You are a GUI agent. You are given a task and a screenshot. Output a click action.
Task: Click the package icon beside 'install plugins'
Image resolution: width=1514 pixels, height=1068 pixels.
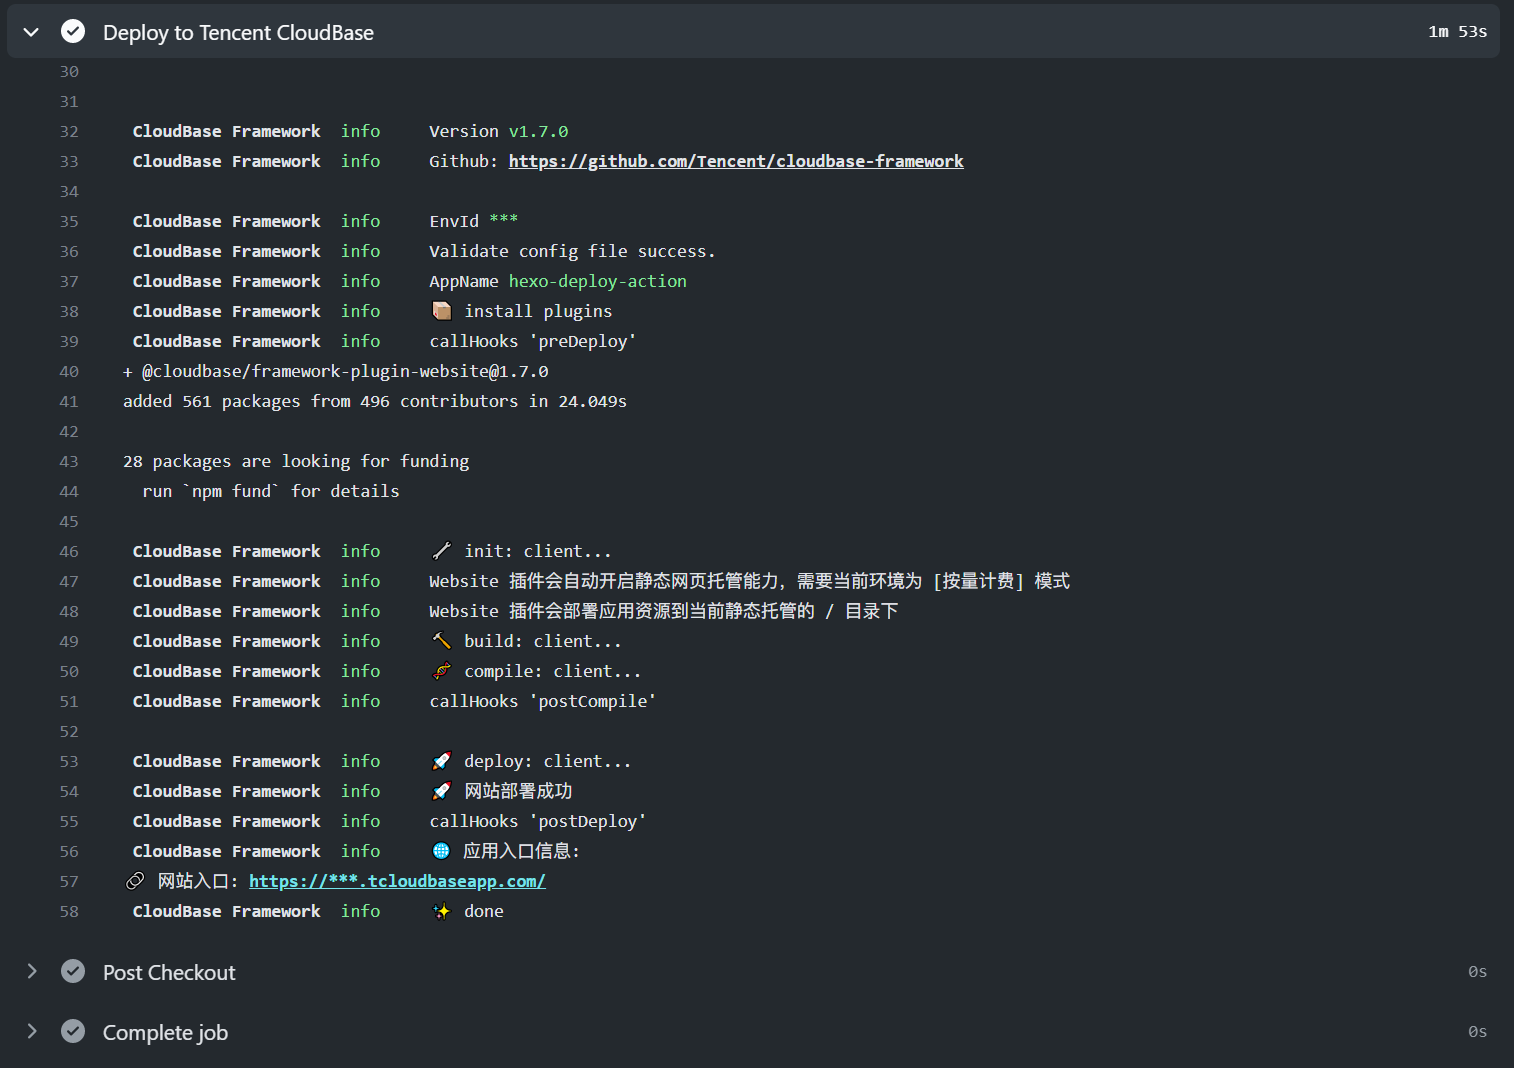click(x=442, y=310)
